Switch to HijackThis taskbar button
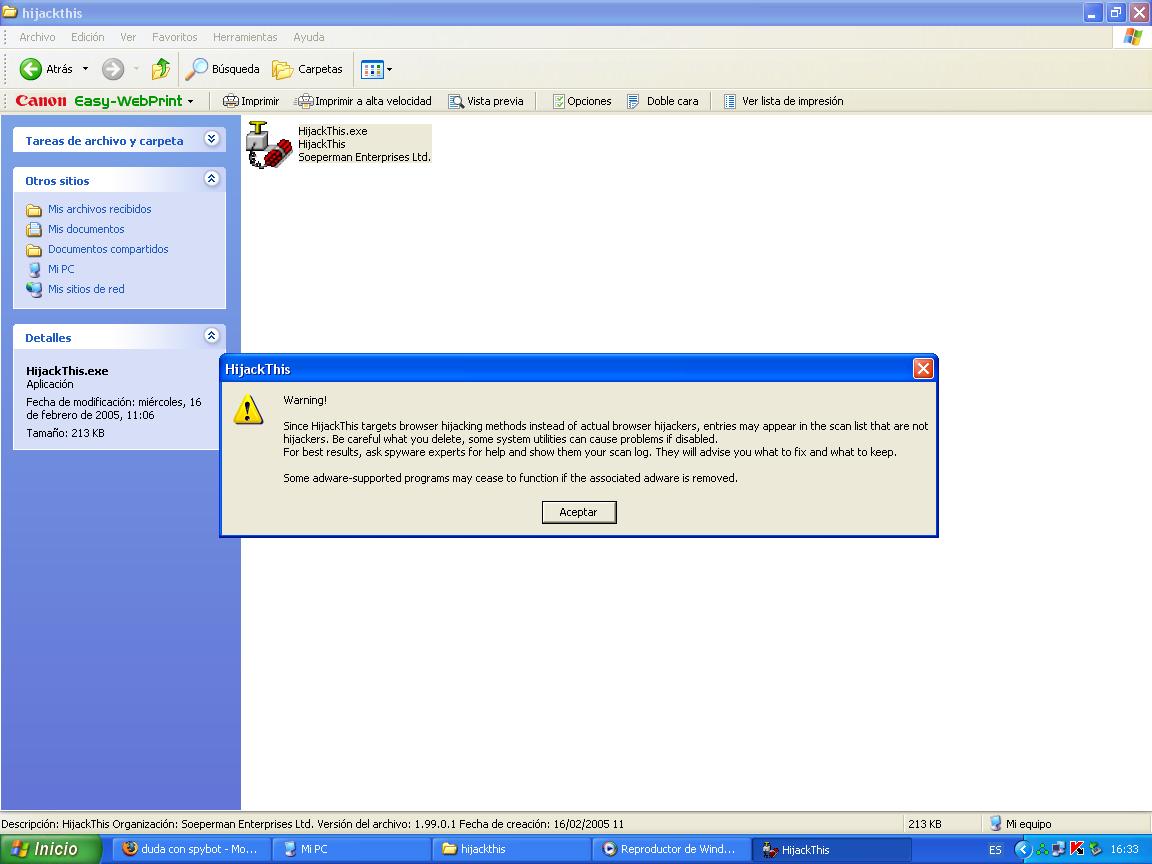This screenshot has width=1152, height=864. [x=831, y=849]
